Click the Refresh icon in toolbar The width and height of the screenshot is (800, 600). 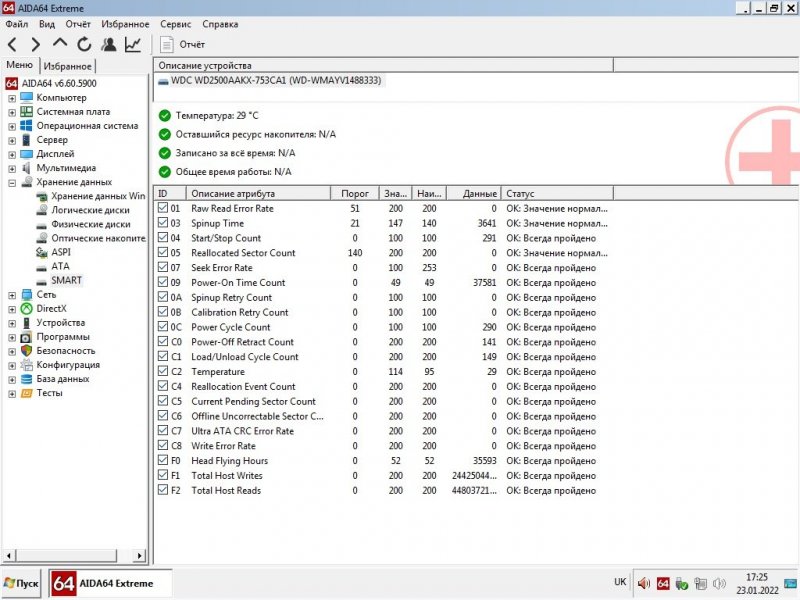(84, 44)
